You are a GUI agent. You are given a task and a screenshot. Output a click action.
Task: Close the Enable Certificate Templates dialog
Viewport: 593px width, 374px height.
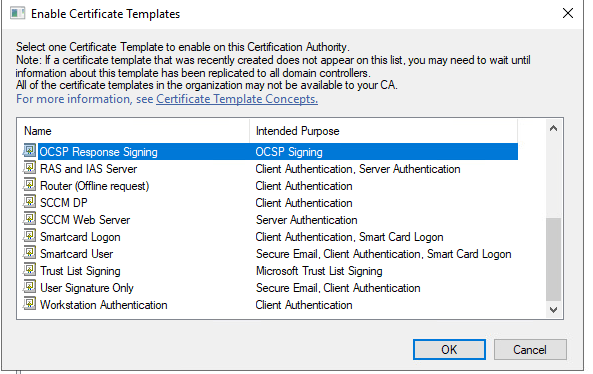tap(568, 14)
